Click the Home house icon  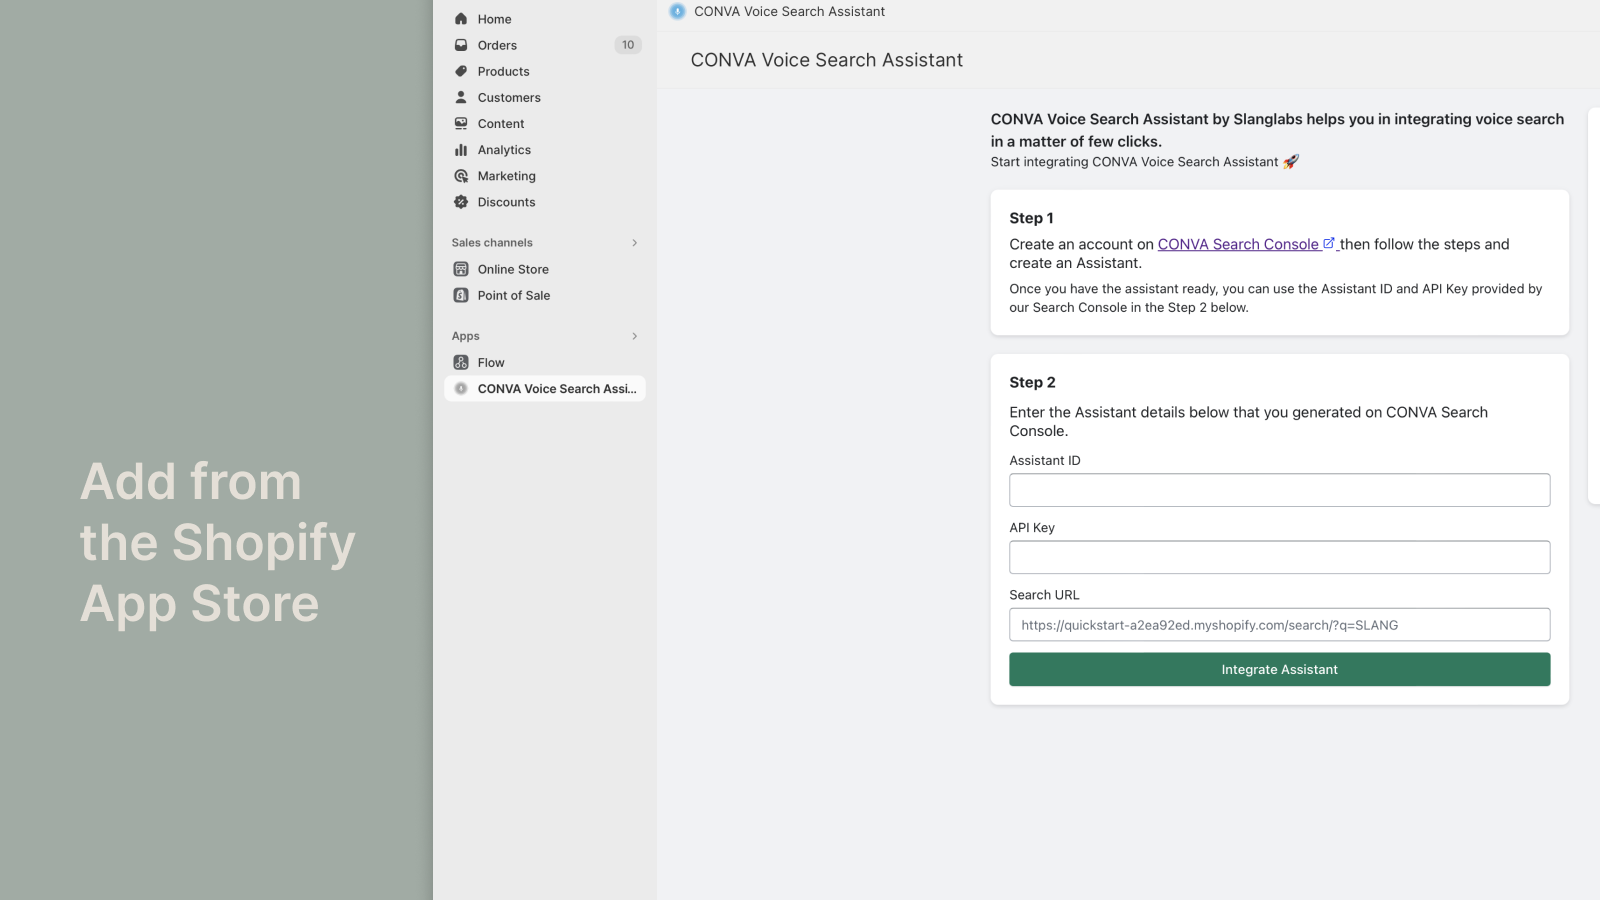[461, 19]
